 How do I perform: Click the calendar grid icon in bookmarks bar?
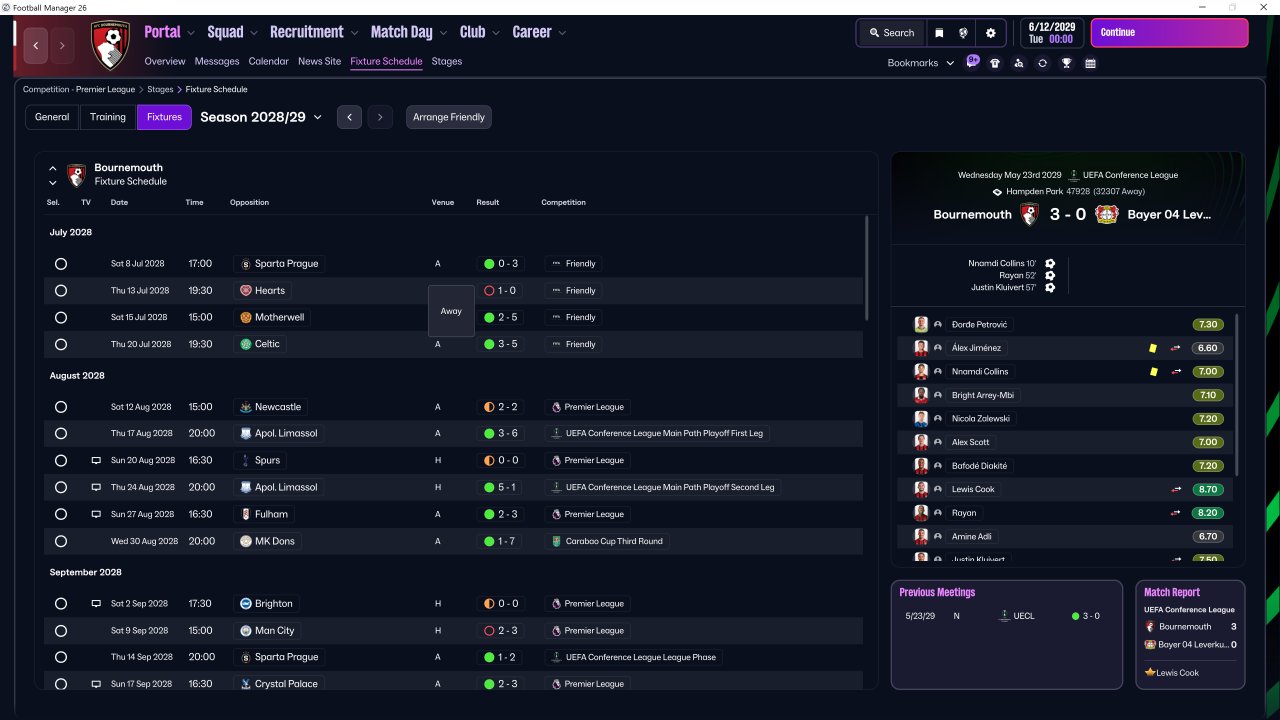[x=1090, y=63]
